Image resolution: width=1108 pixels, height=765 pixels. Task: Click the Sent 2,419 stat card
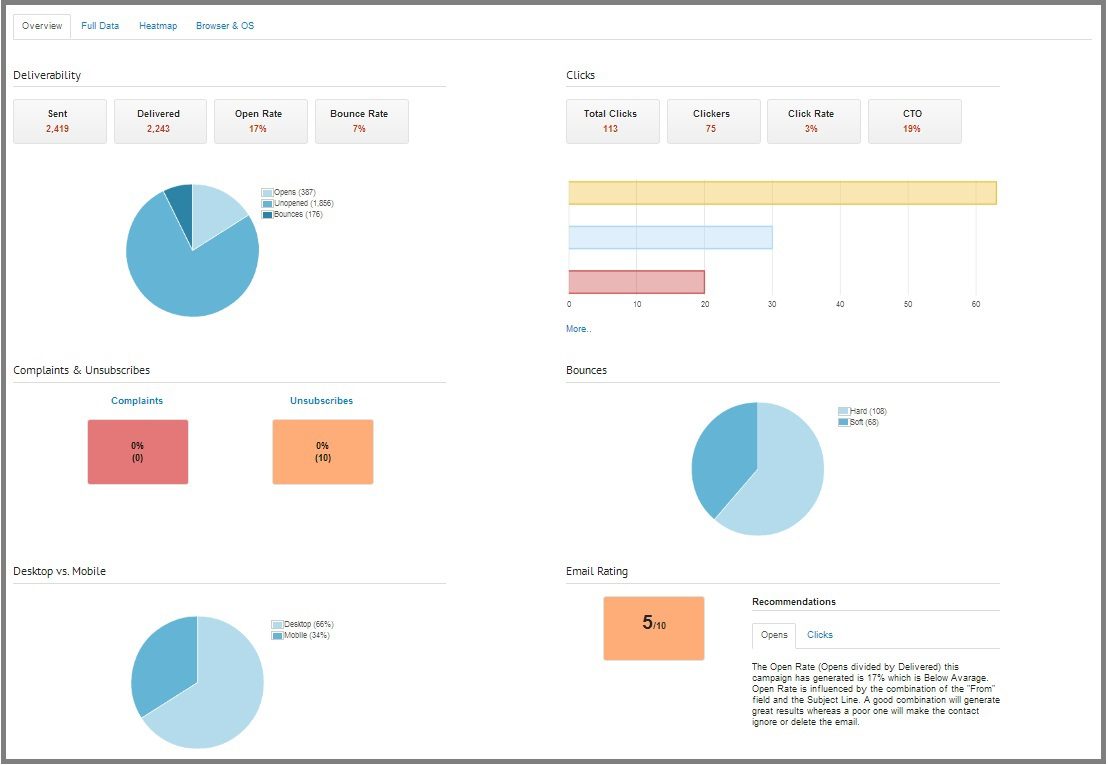(x=58, y=120)
